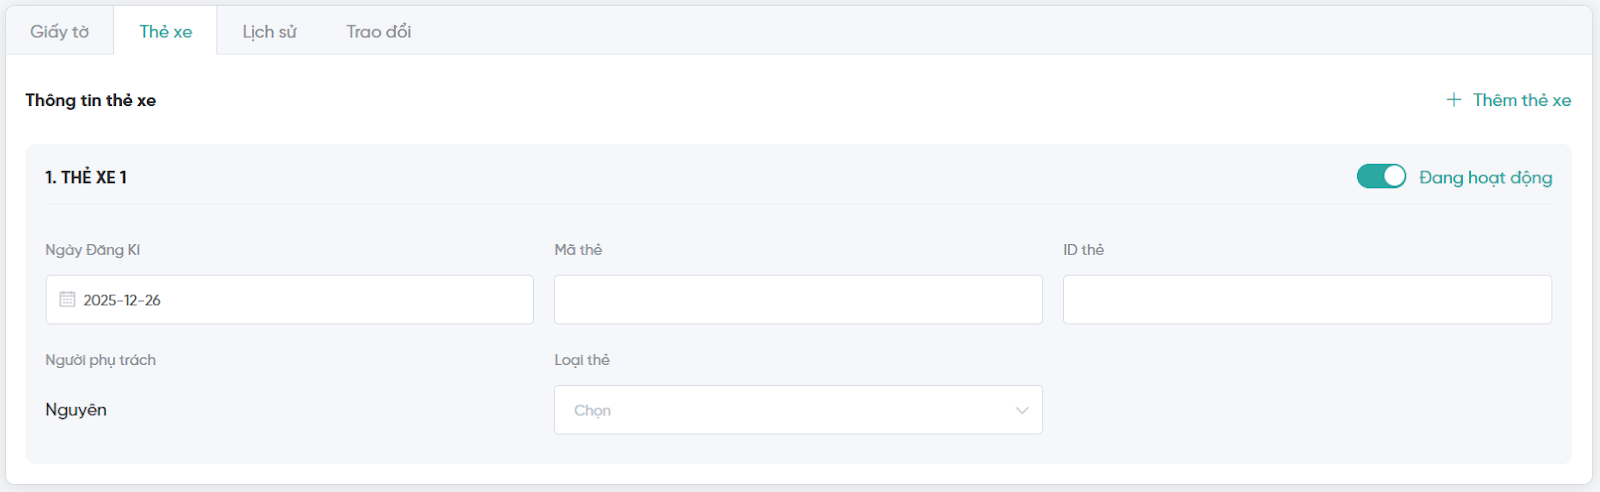Image resolution: width=1600 pixels, height=492 pixels.
Task: Focus the Mã thẻ input field
Action: (x=798, y=299)
